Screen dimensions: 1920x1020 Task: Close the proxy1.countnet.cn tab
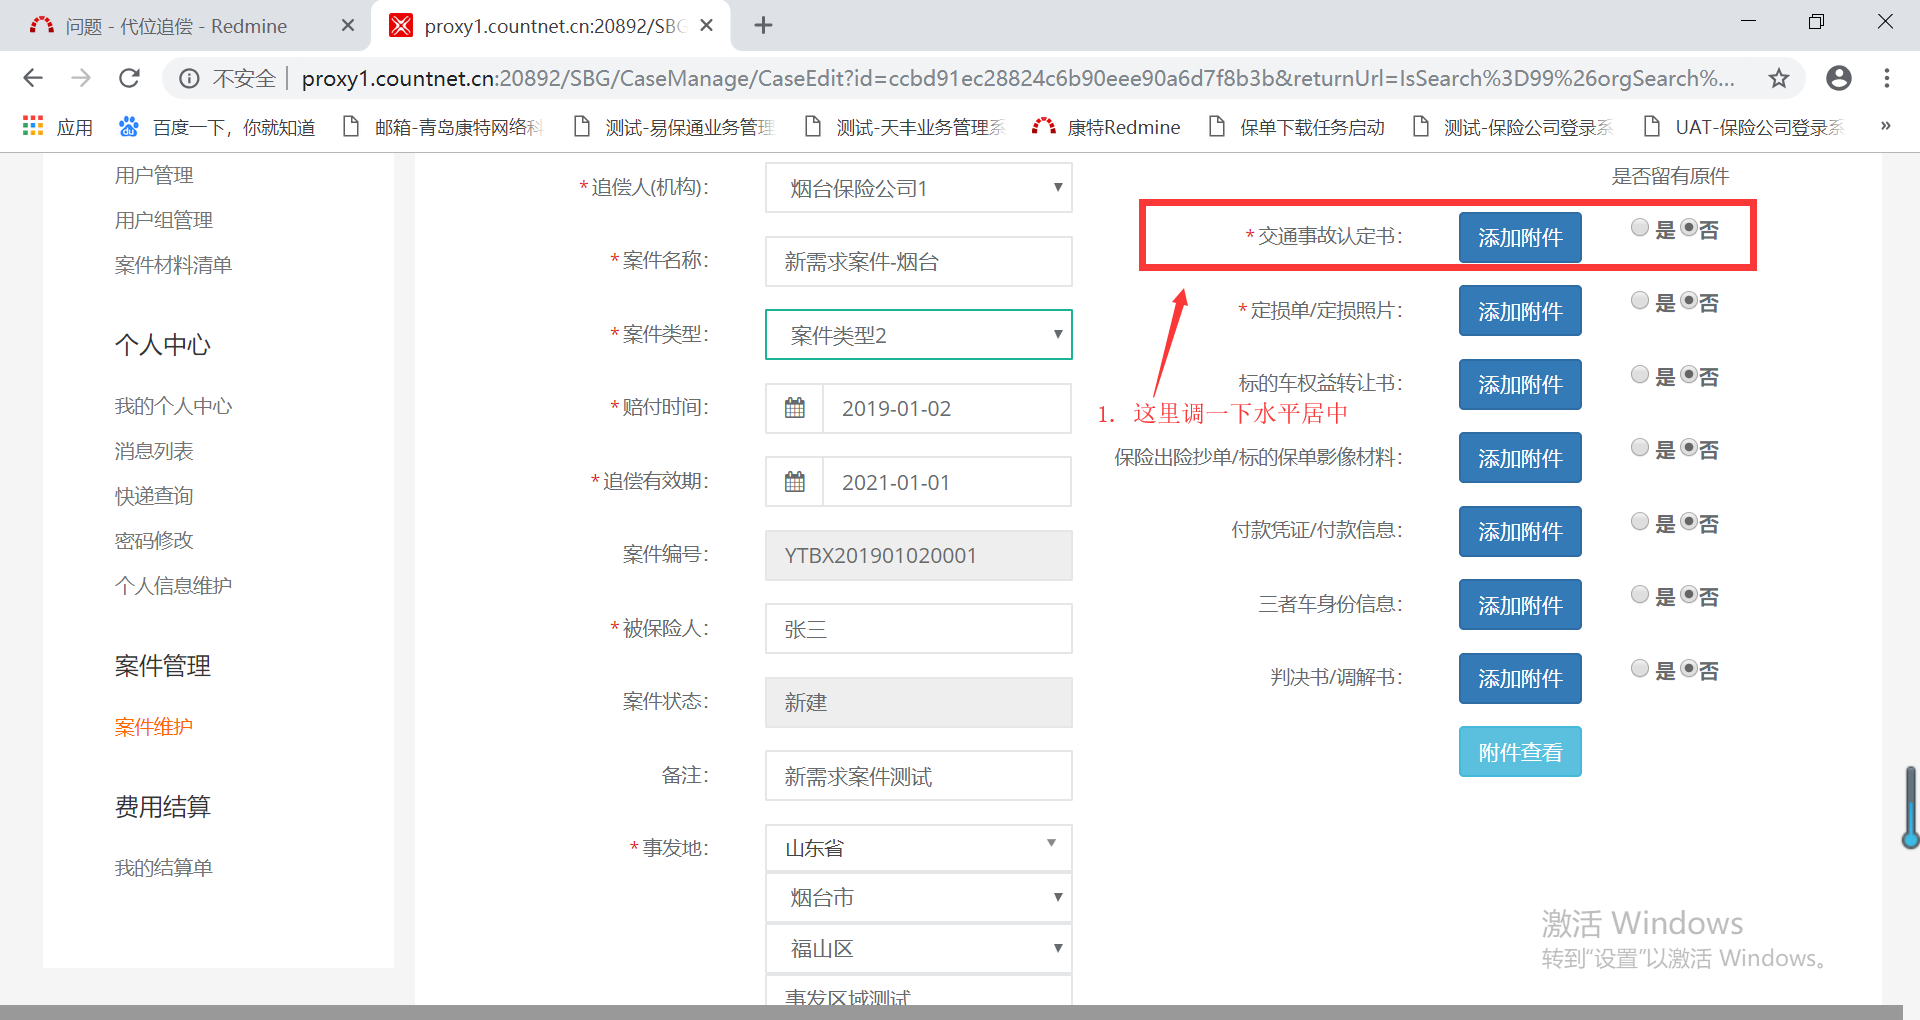[706, 25]
